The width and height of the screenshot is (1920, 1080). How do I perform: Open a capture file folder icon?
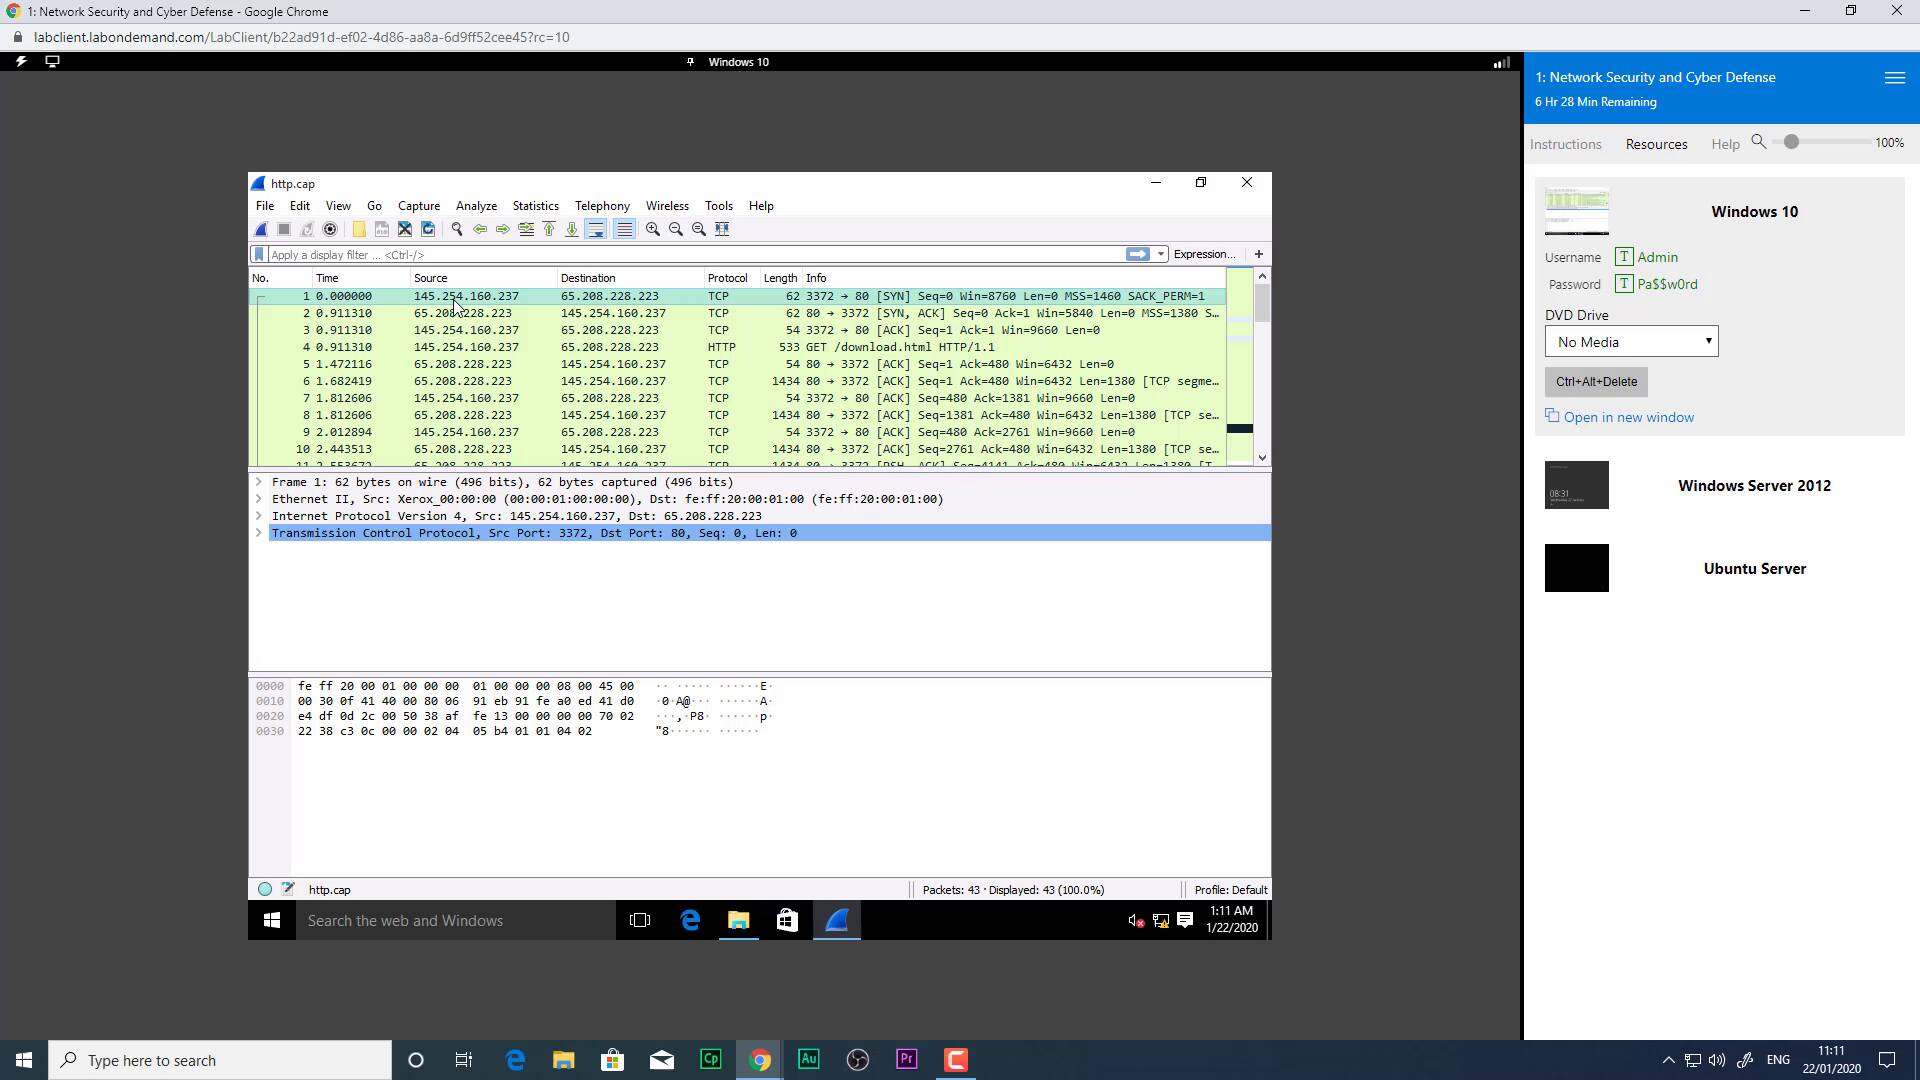click(x=359, y=229)
